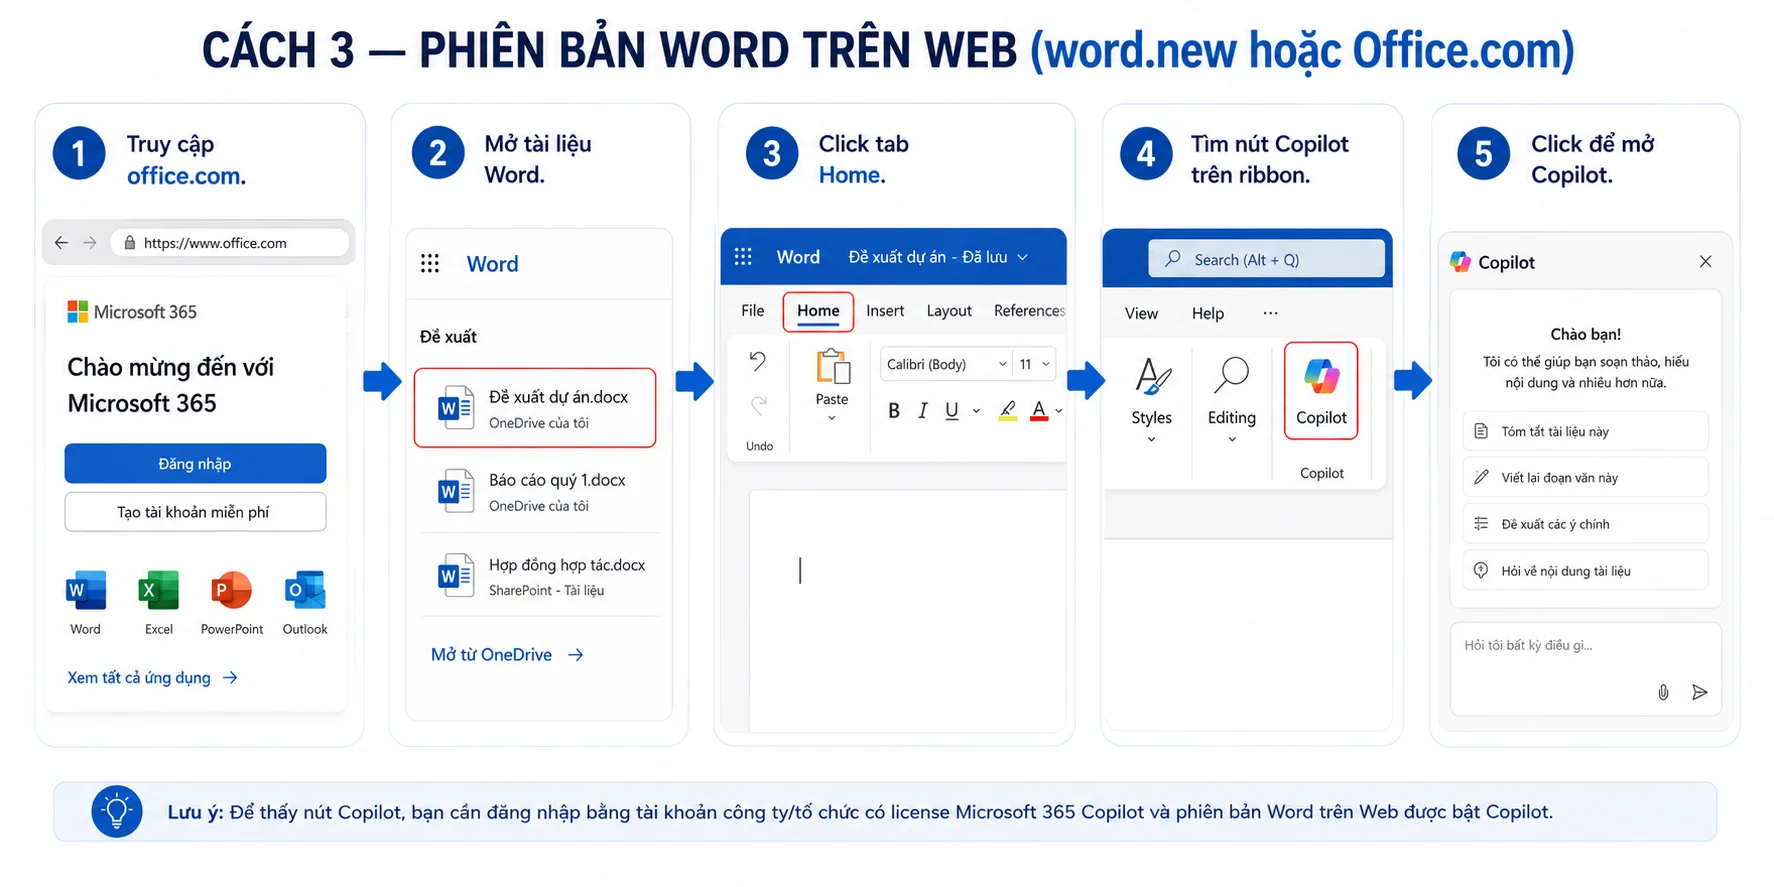Open the Excel app icon

click(158, 590)
